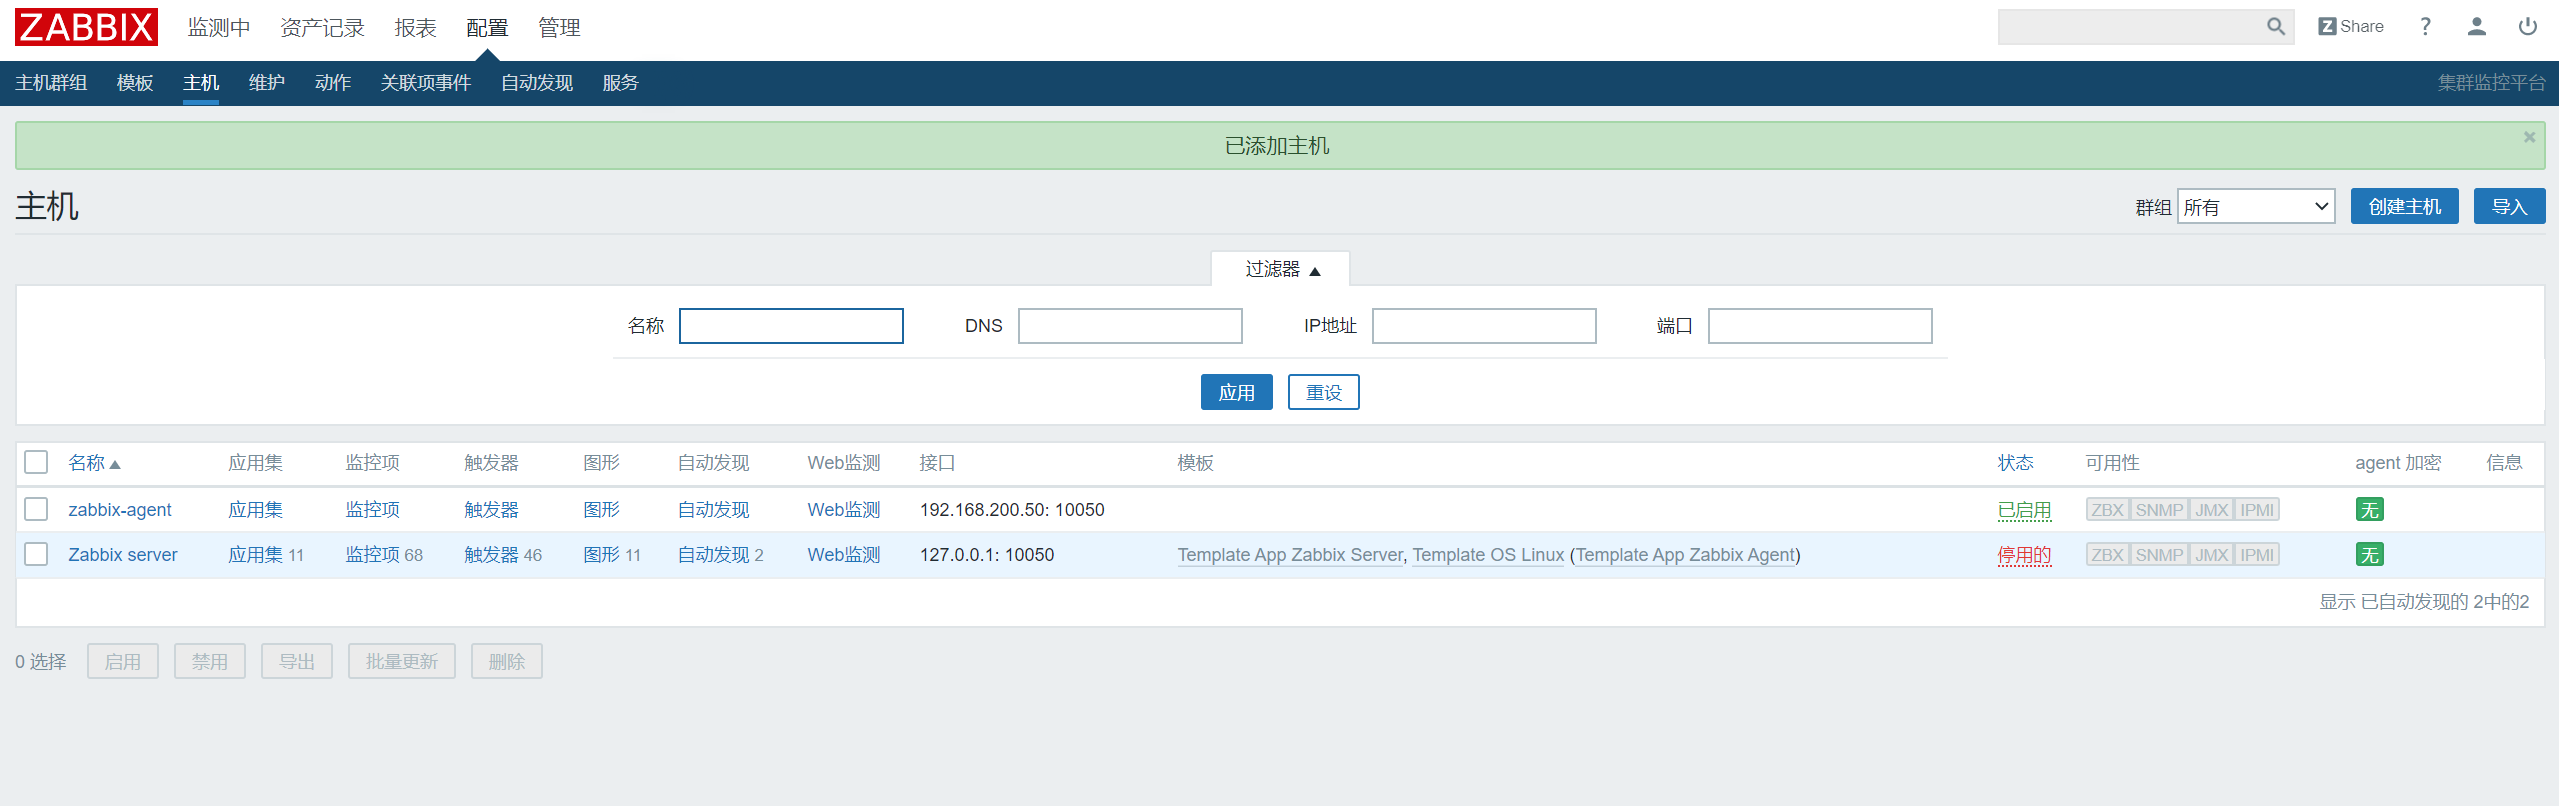Click the 导入 button
2559x806 pixels.
[x=2509, y=207]
